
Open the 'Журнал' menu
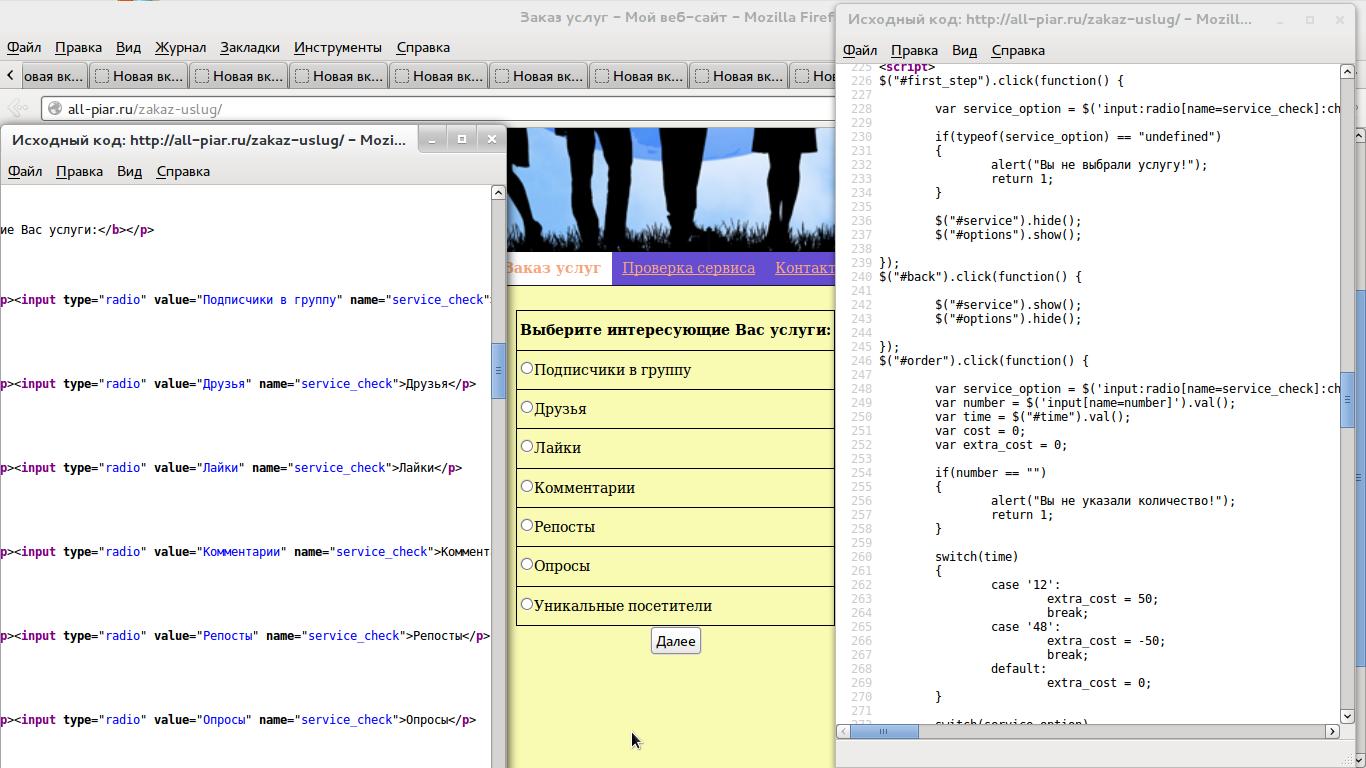click(x=180, y=47)
